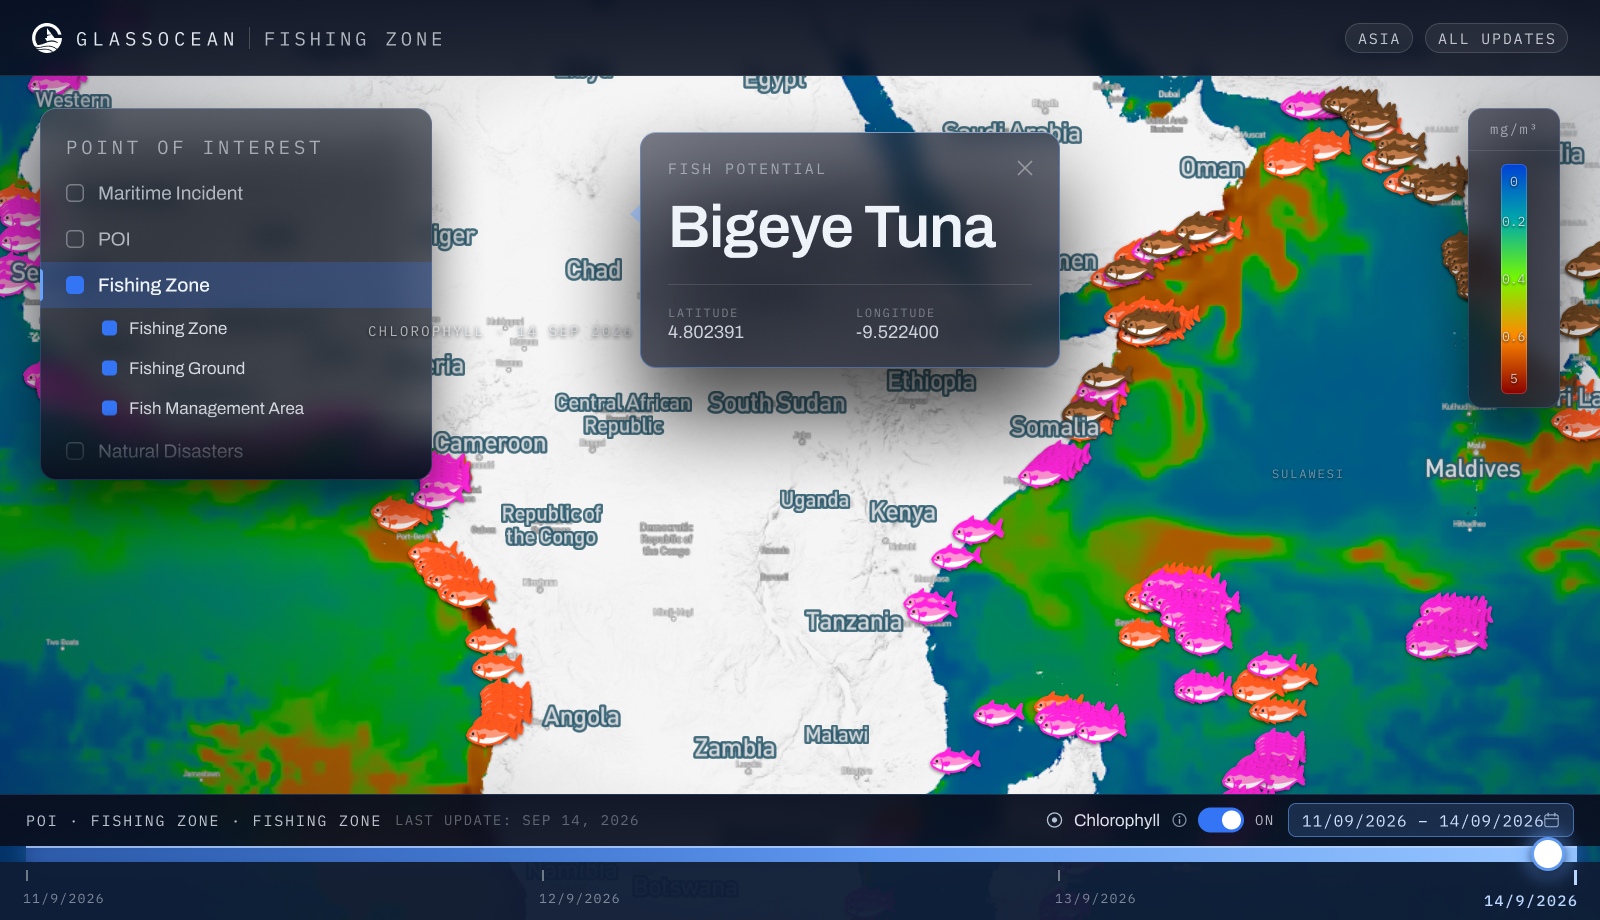
Task: Click the POI breadcrumb in bottom bar
Action: (x=42, y=821)
